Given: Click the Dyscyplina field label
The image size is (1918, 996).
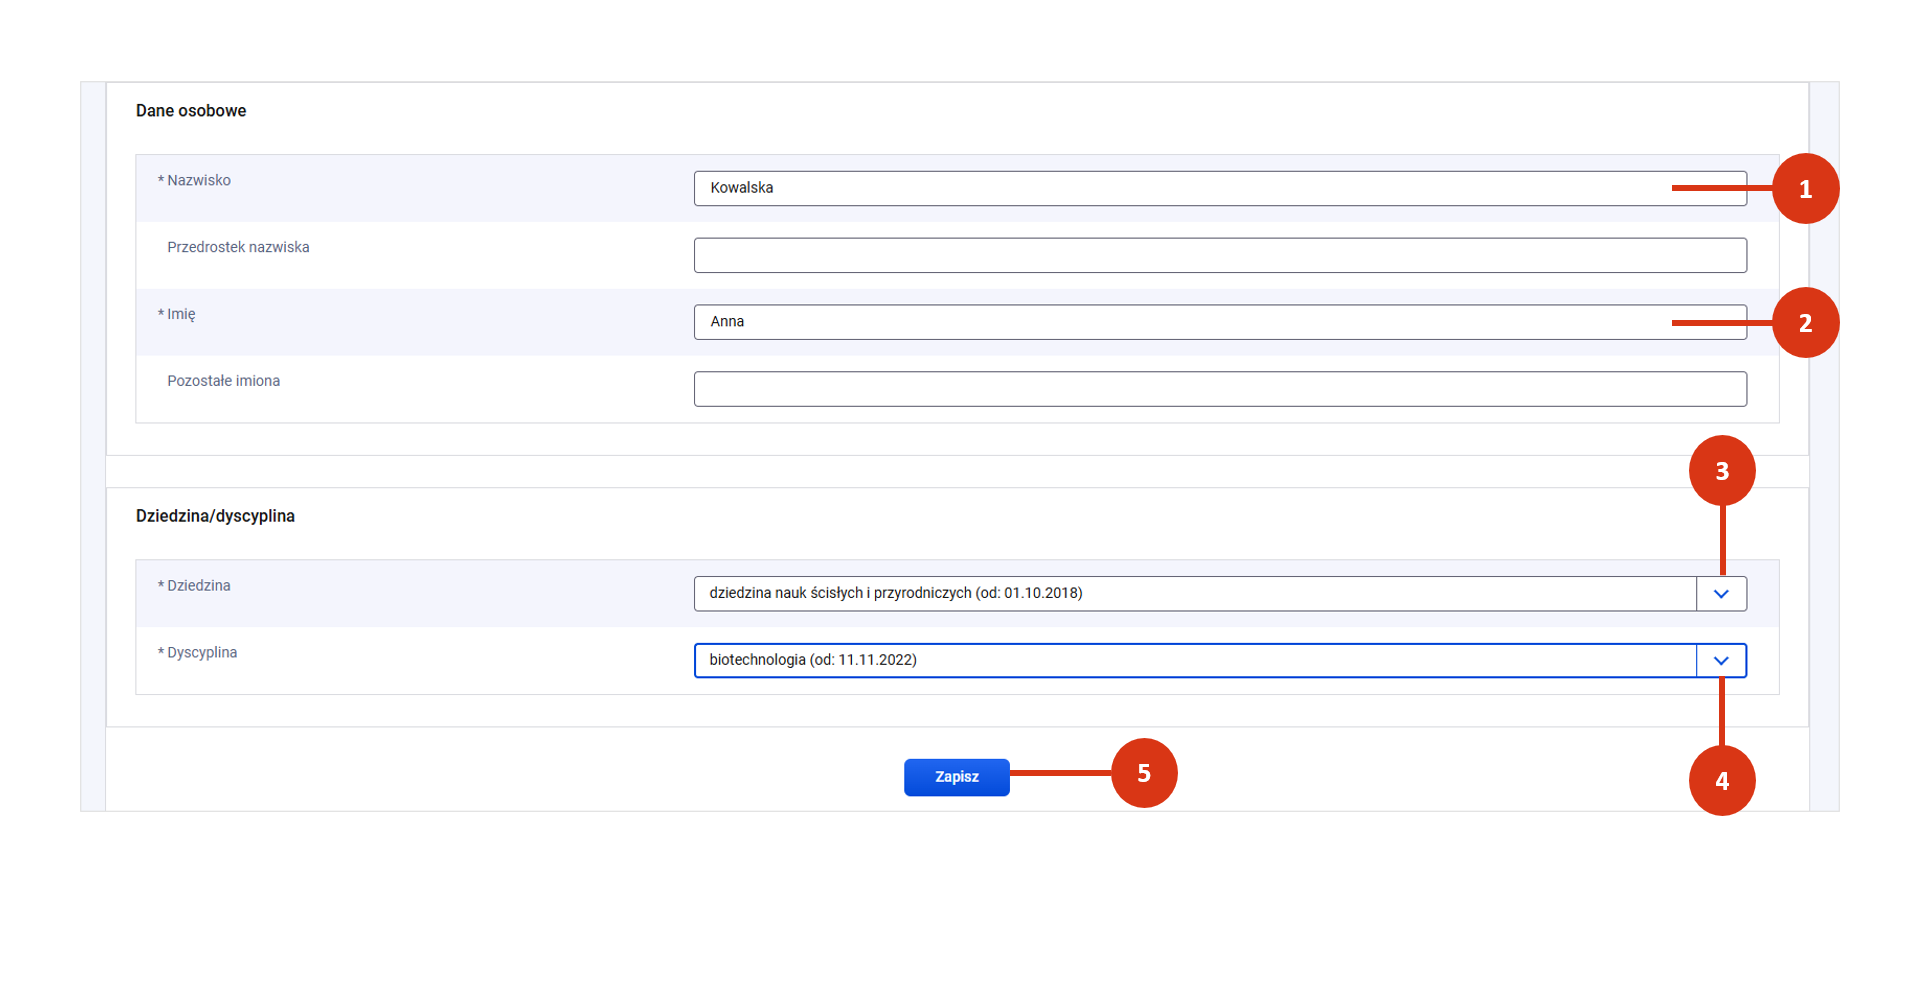Looking at the screenshot, I should [202, 653].
